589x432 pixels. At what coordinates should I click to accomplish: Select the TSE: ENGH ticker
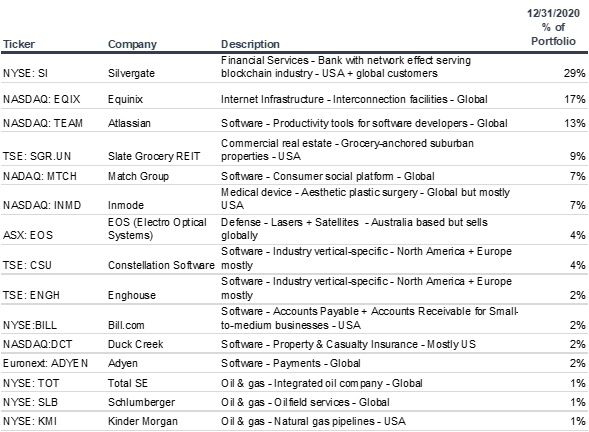[32, 295]
